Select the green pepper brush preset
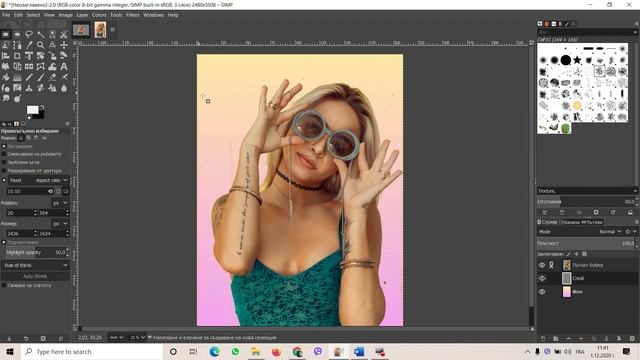 565,129
